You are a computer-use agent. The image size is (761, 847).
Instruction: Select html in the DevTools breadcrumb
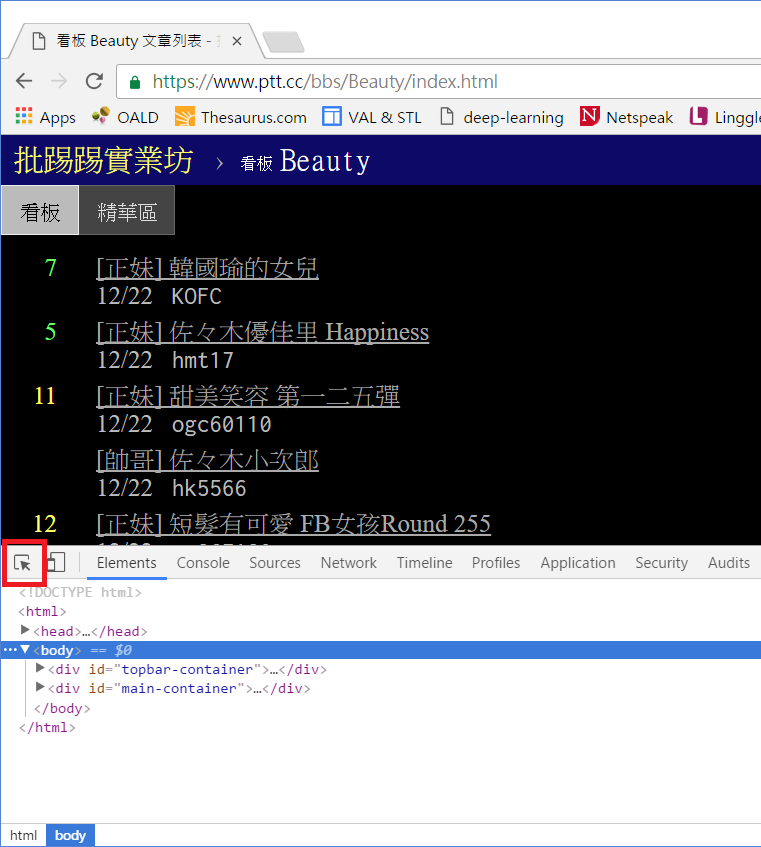pyautogui.click(x=23, y=835)
